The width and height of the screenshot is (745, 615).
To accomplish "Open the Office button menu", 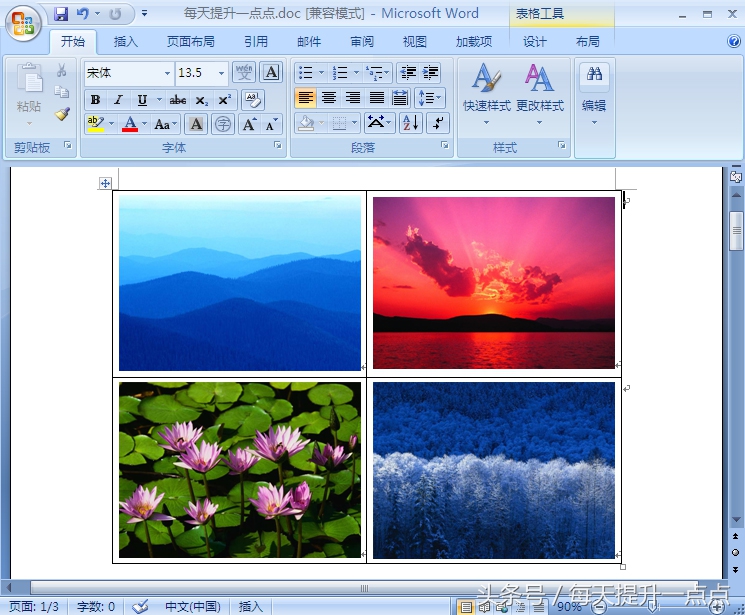I will pos(23,23).
